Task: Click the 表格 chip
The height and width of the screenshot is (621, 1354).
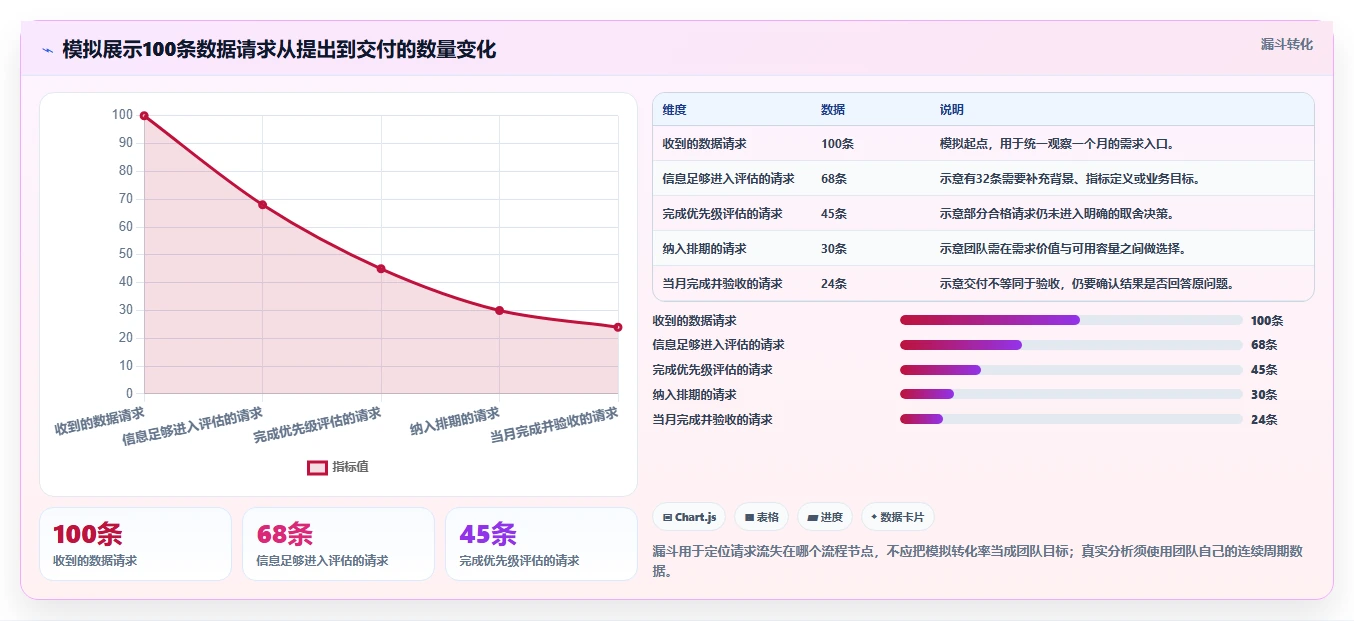Action: [761, 517]
